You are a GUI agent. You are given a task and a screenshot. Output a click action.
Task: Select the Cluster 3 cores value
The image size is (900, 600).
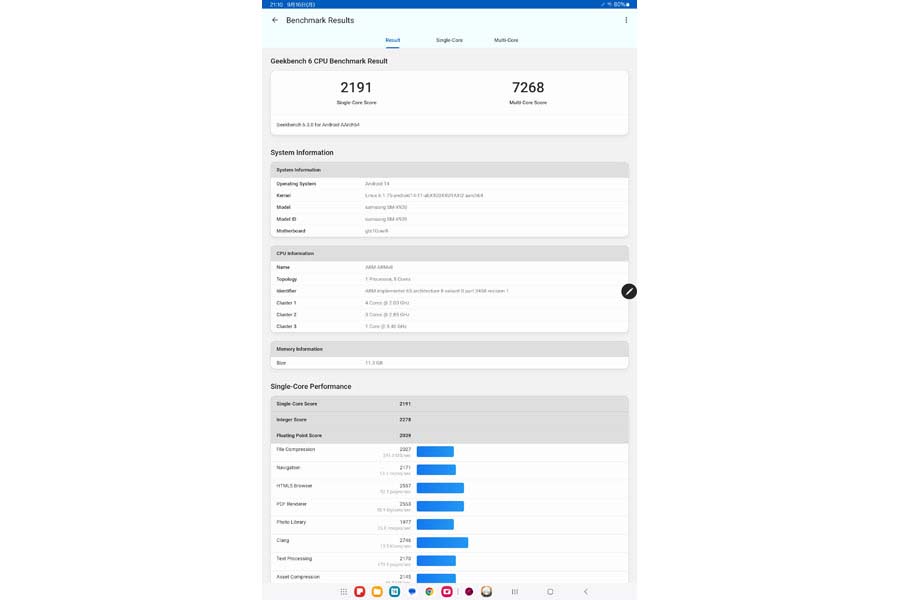coord(386,326)
